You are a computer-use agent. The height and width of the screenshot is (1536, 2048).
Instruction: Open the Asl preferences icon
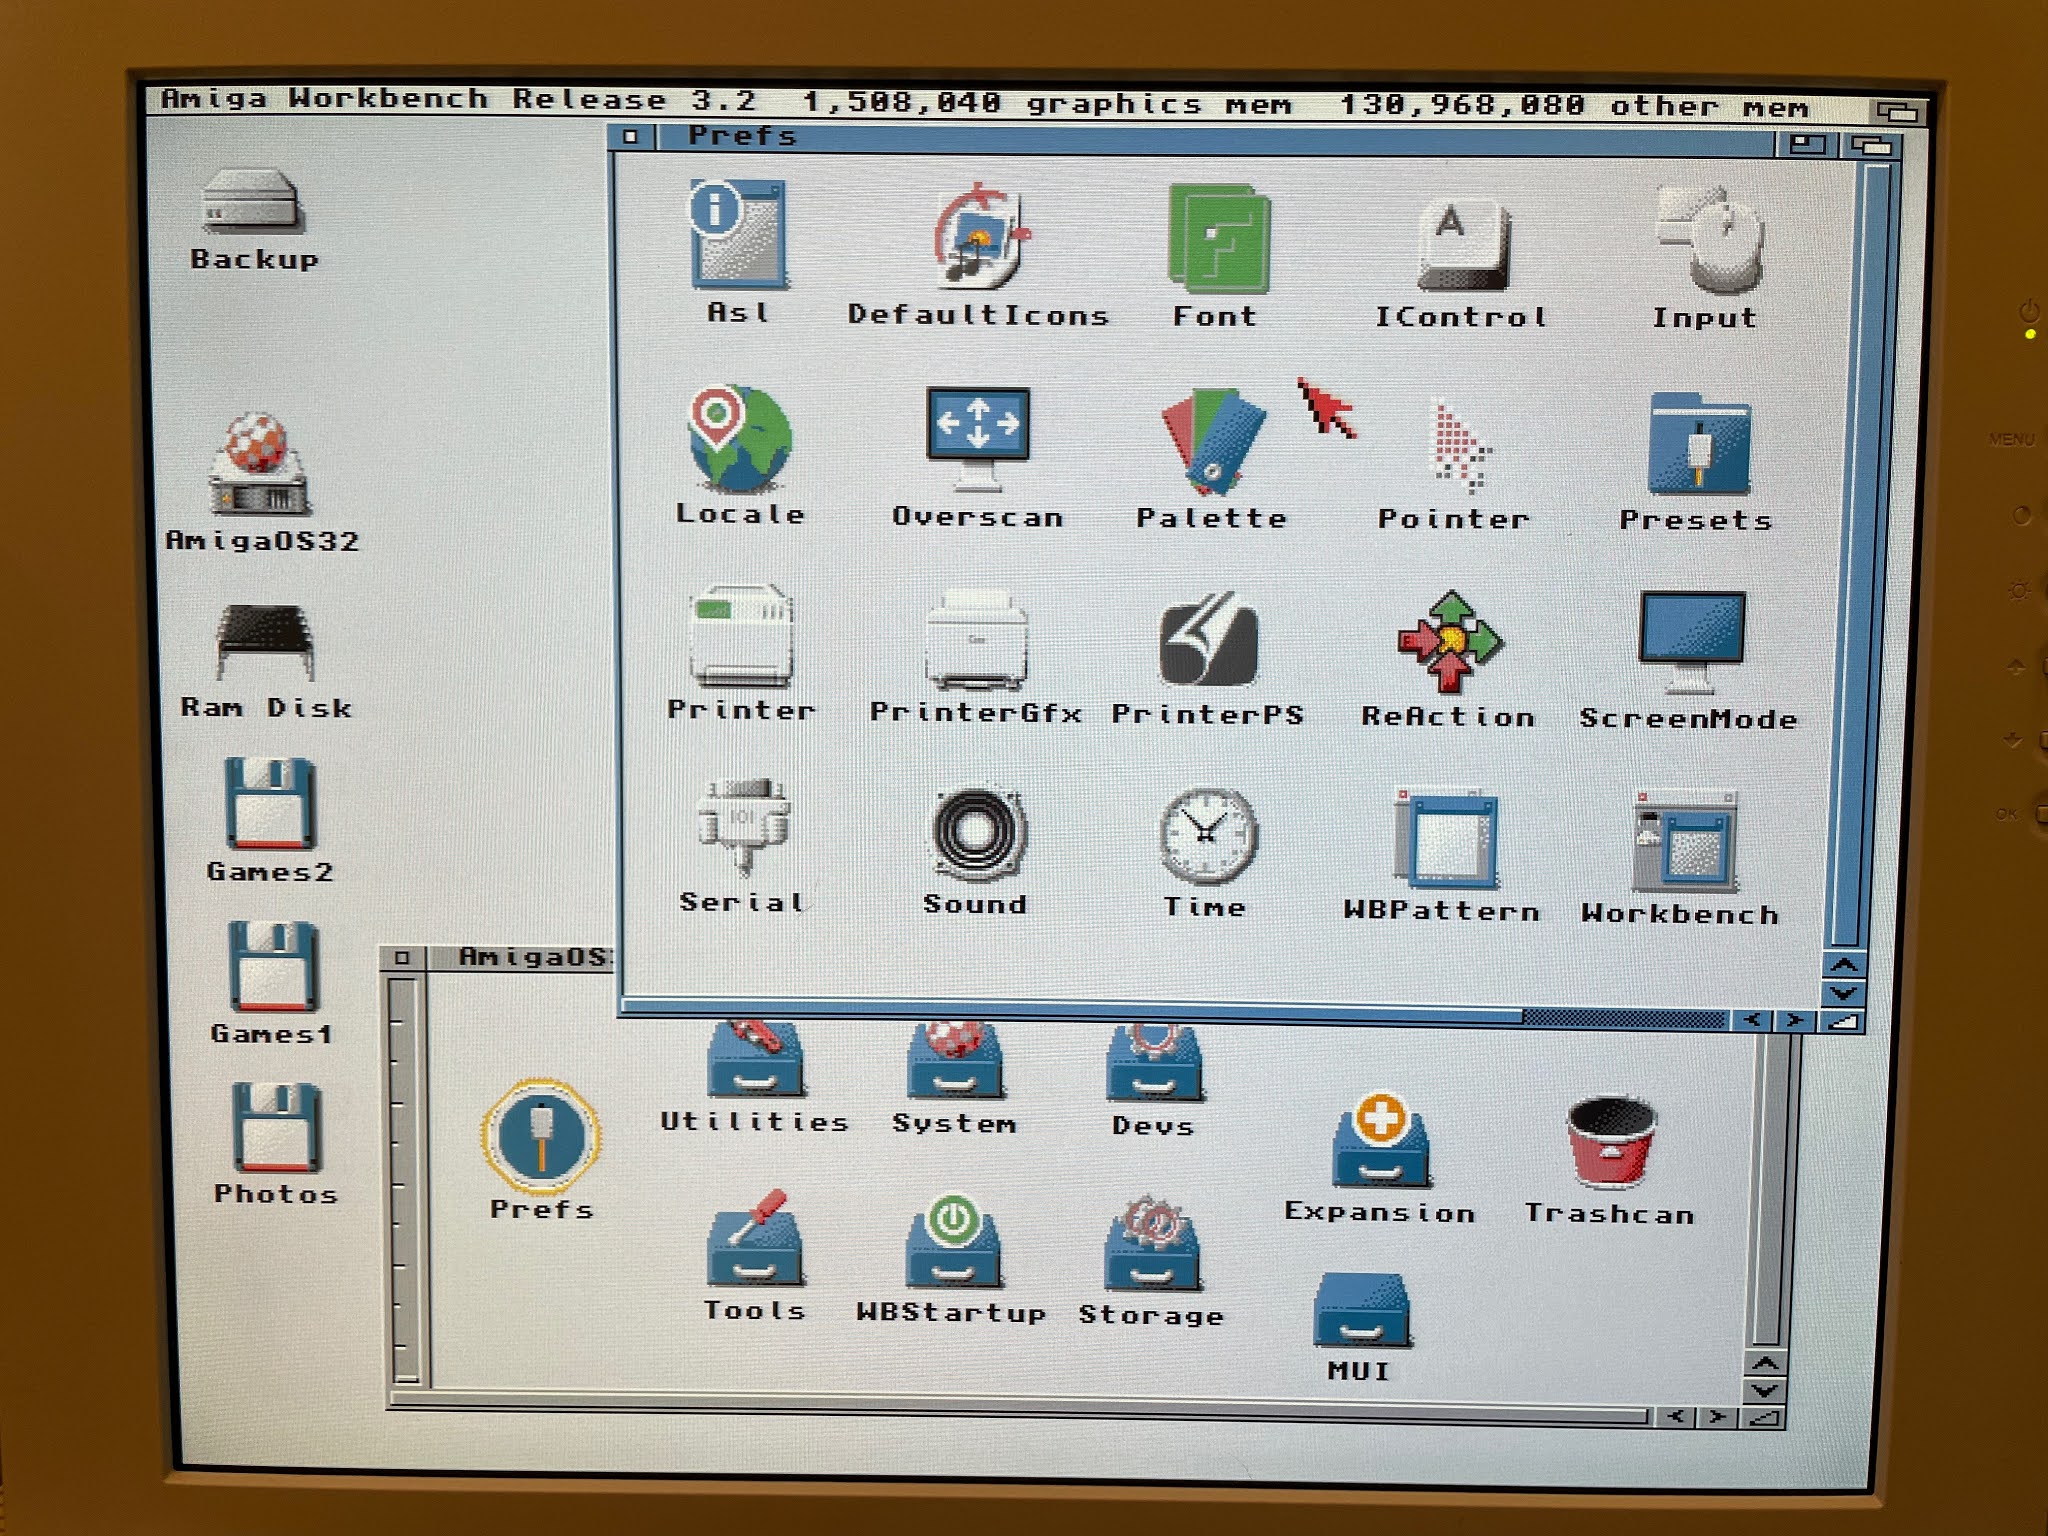pyautogui.click(x=738, y=236)
